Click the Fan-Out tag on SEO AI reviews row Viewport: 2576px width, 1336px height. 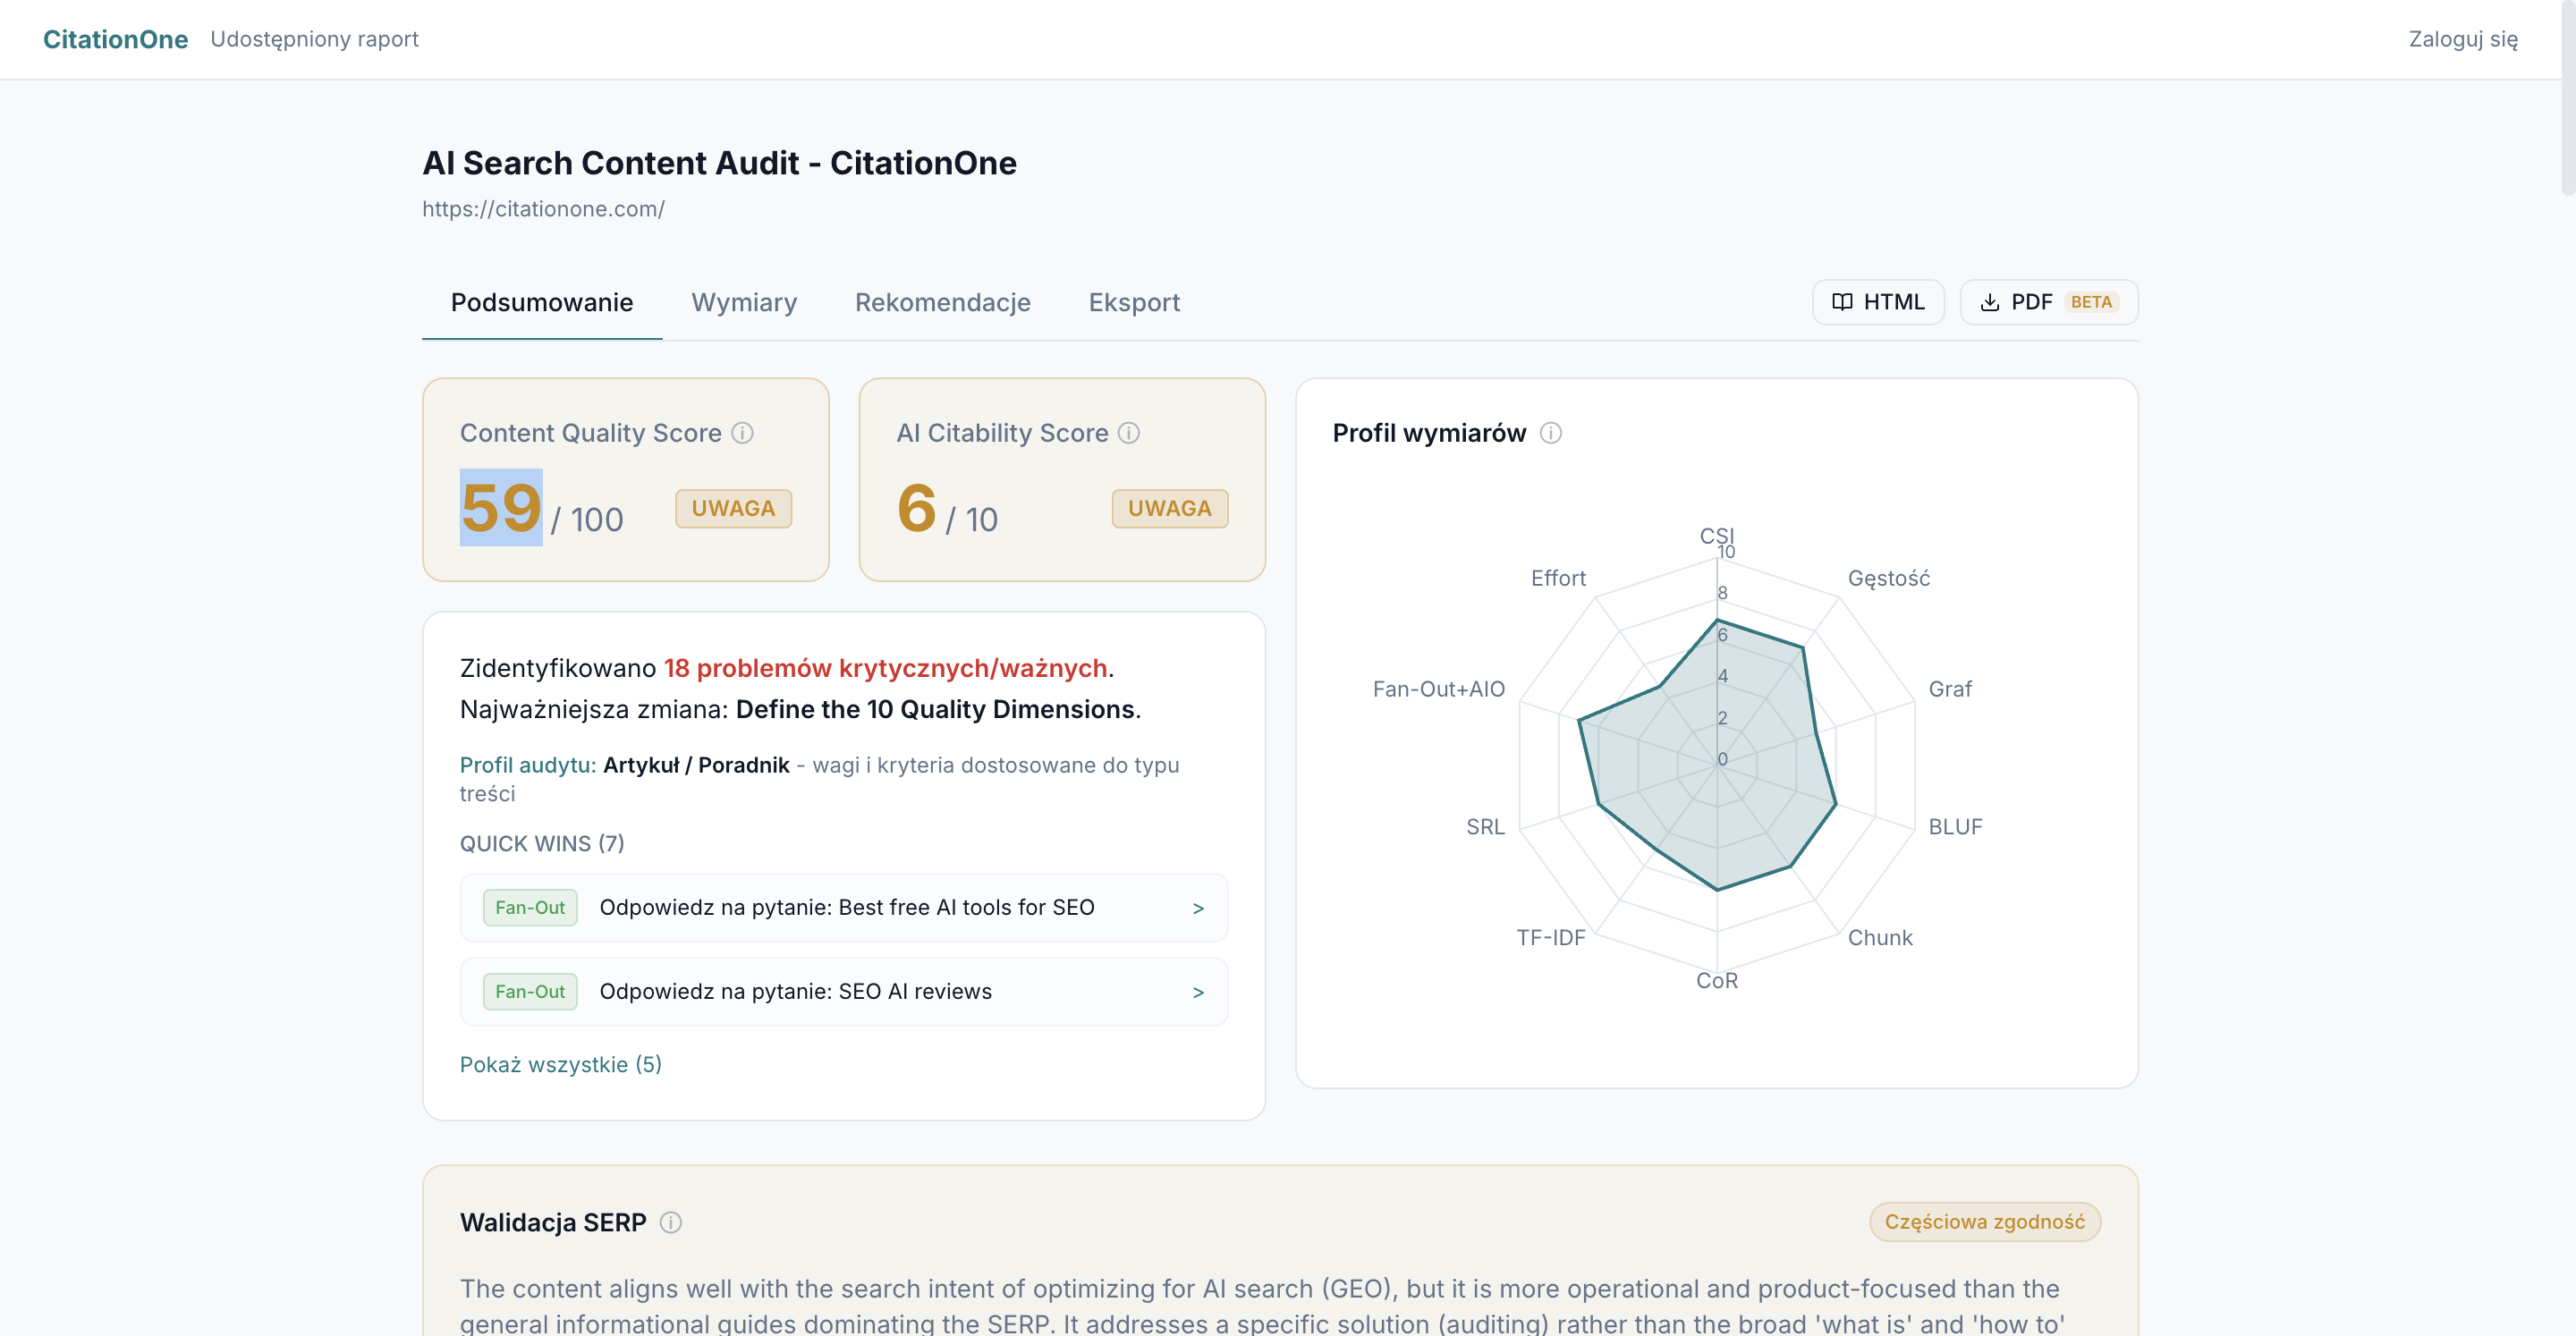(530, 992)
